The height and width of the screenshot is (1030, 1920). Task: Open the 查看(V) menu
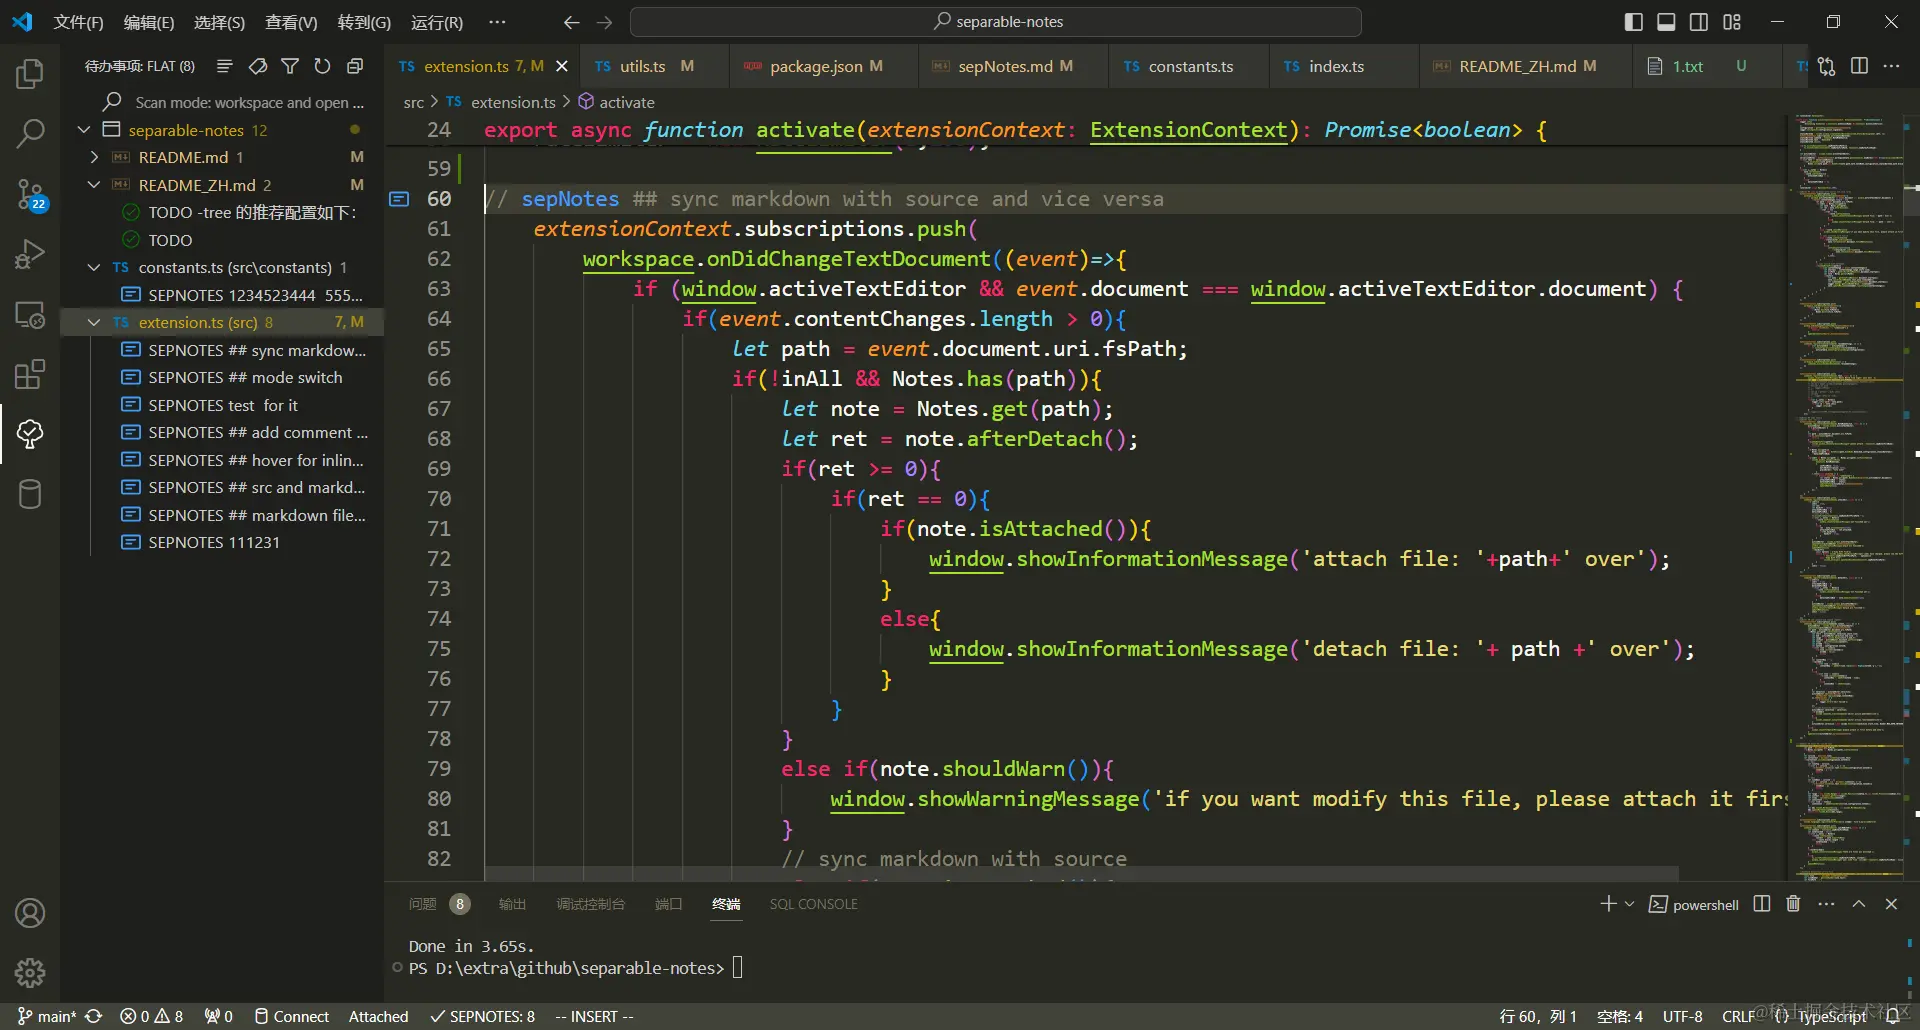(x=291, y=22)
